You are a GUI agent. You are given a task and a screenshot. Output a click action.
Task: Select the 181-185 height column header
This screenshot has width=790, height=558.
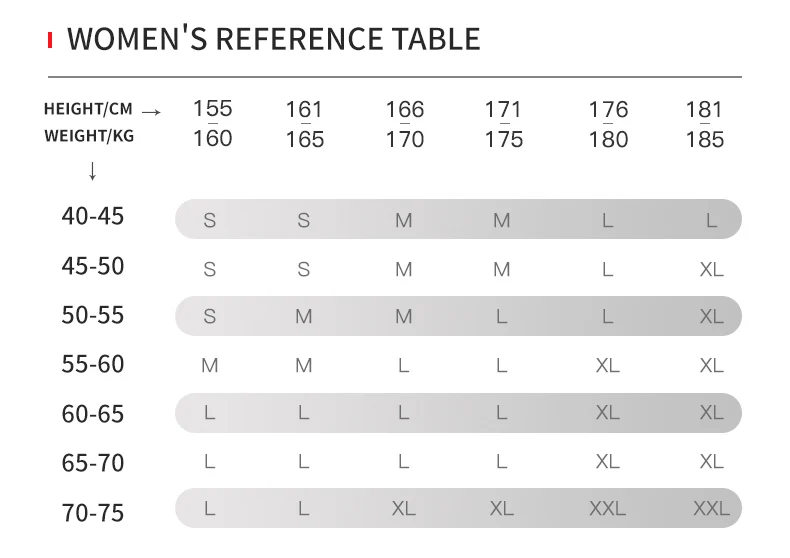click(704, 124)
